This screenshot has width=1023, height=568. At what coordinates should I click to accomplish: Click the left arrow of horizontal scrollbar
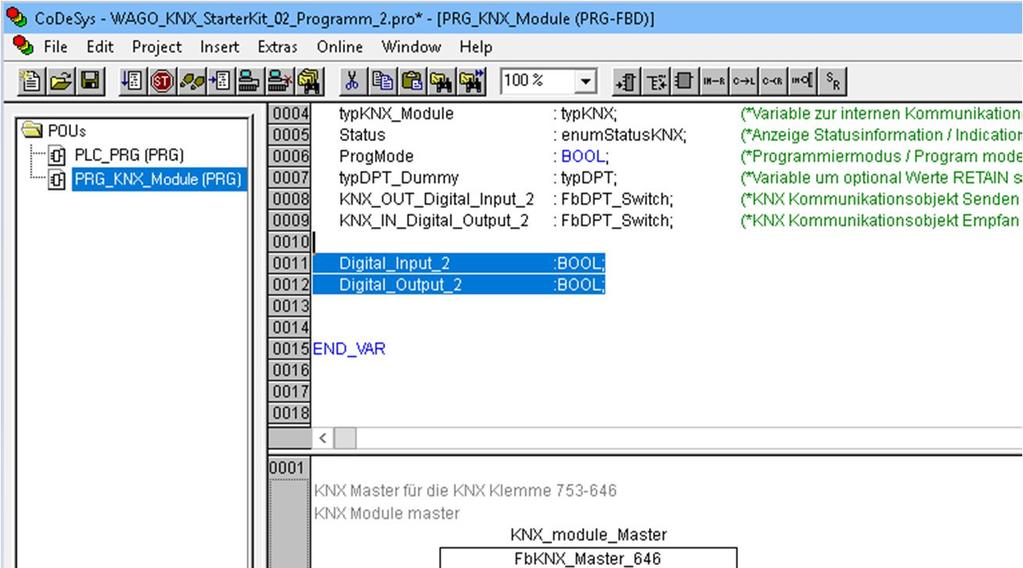(323, 438)
